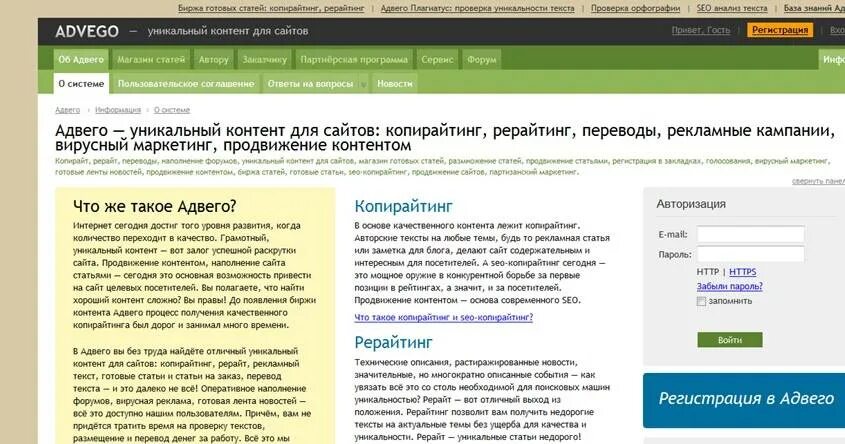Tick the 'запомнить' checkbox
The width and height of the screenshot is (845, 444).
pos(701,301)
